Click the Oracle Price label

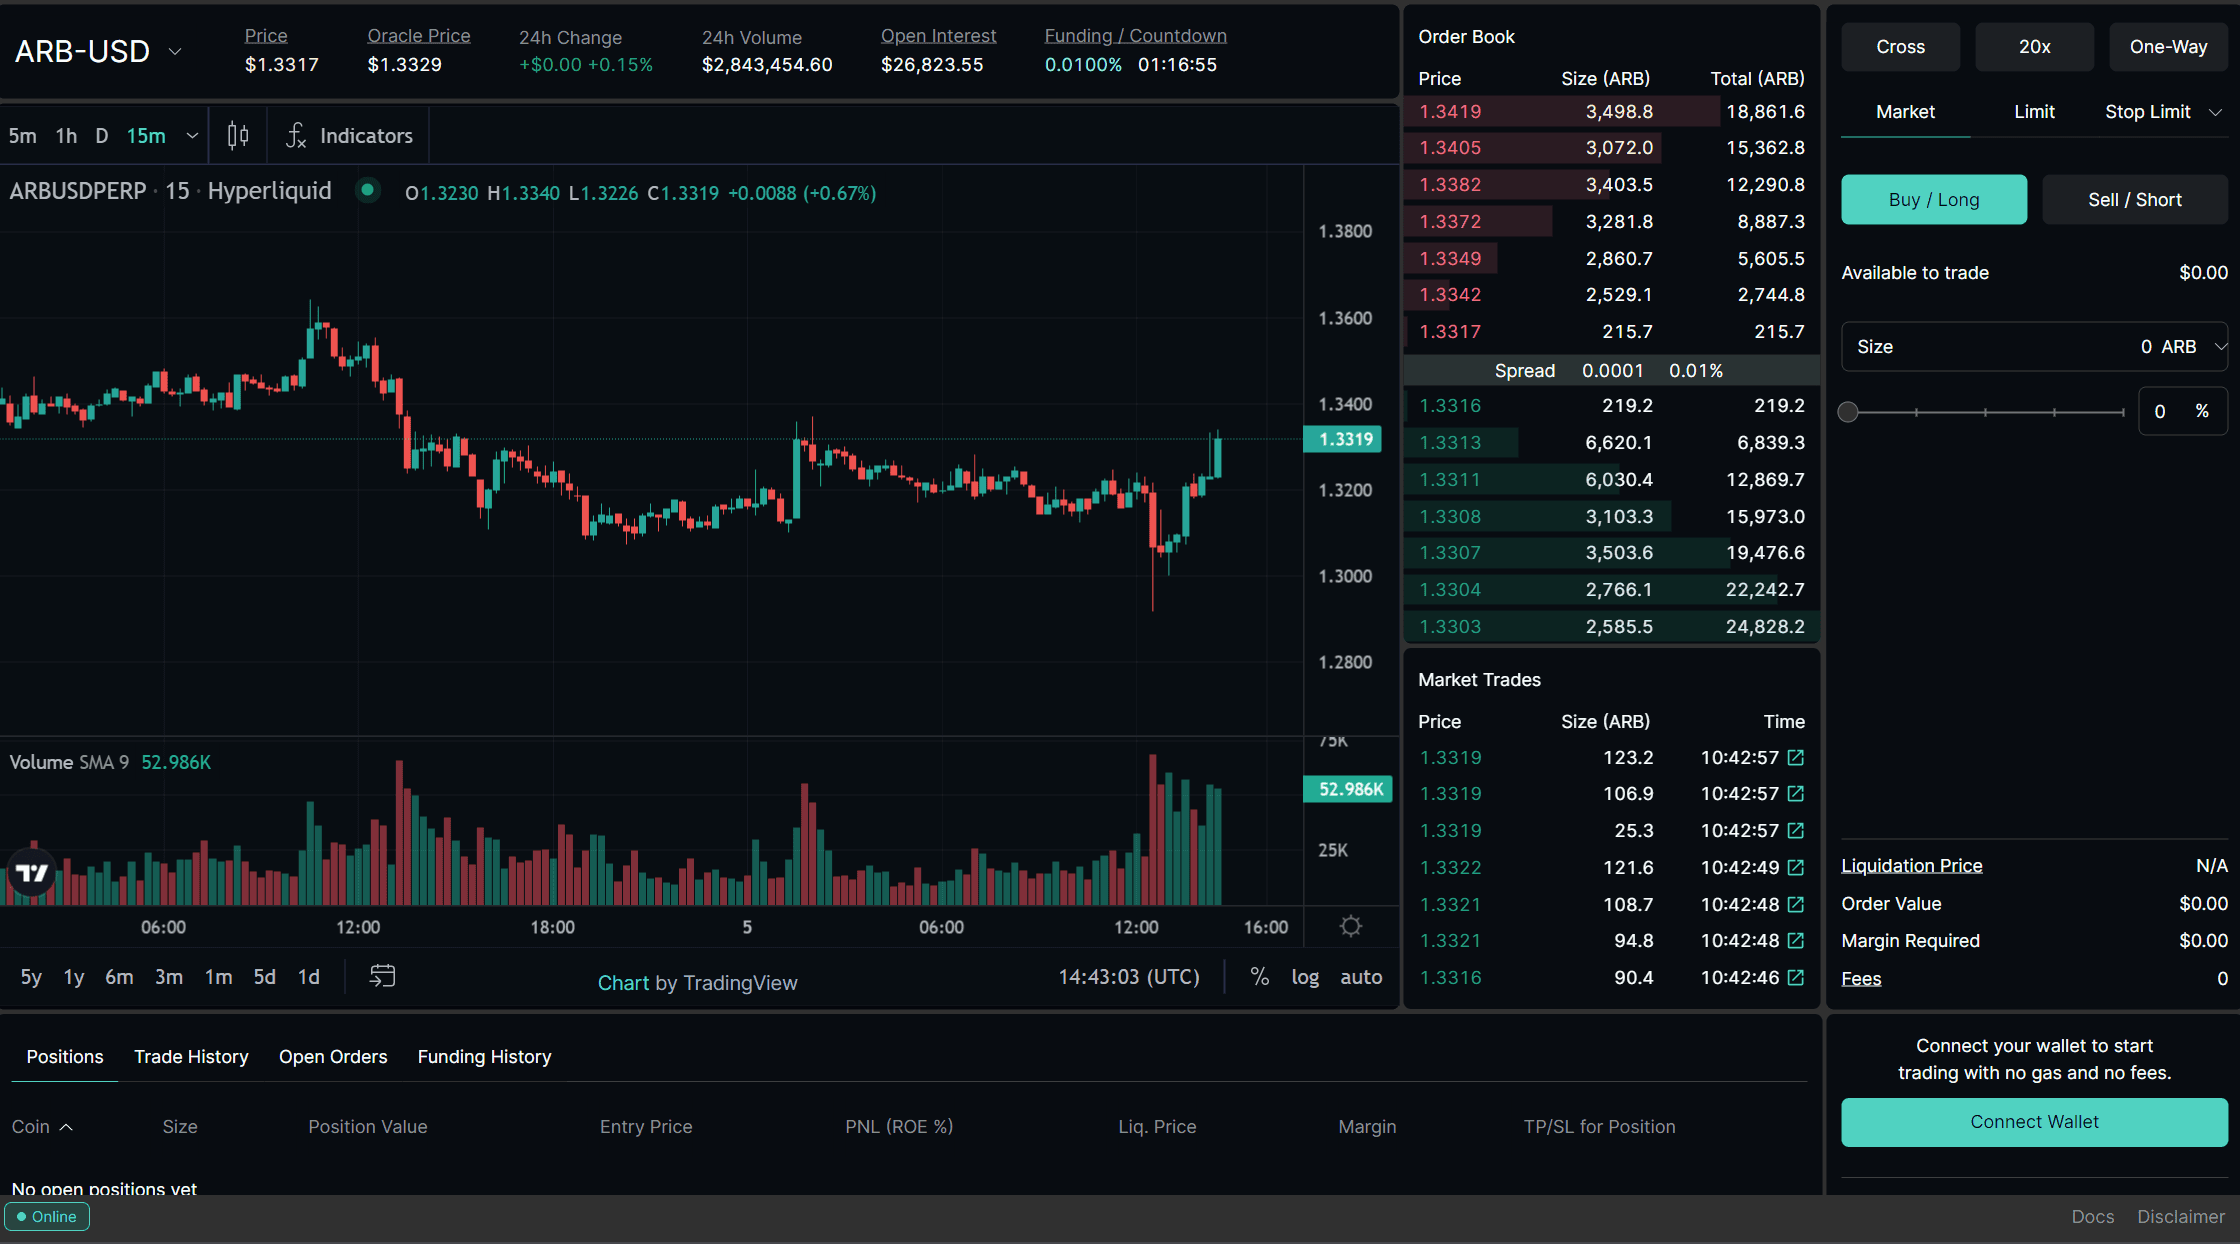(419, 36)
